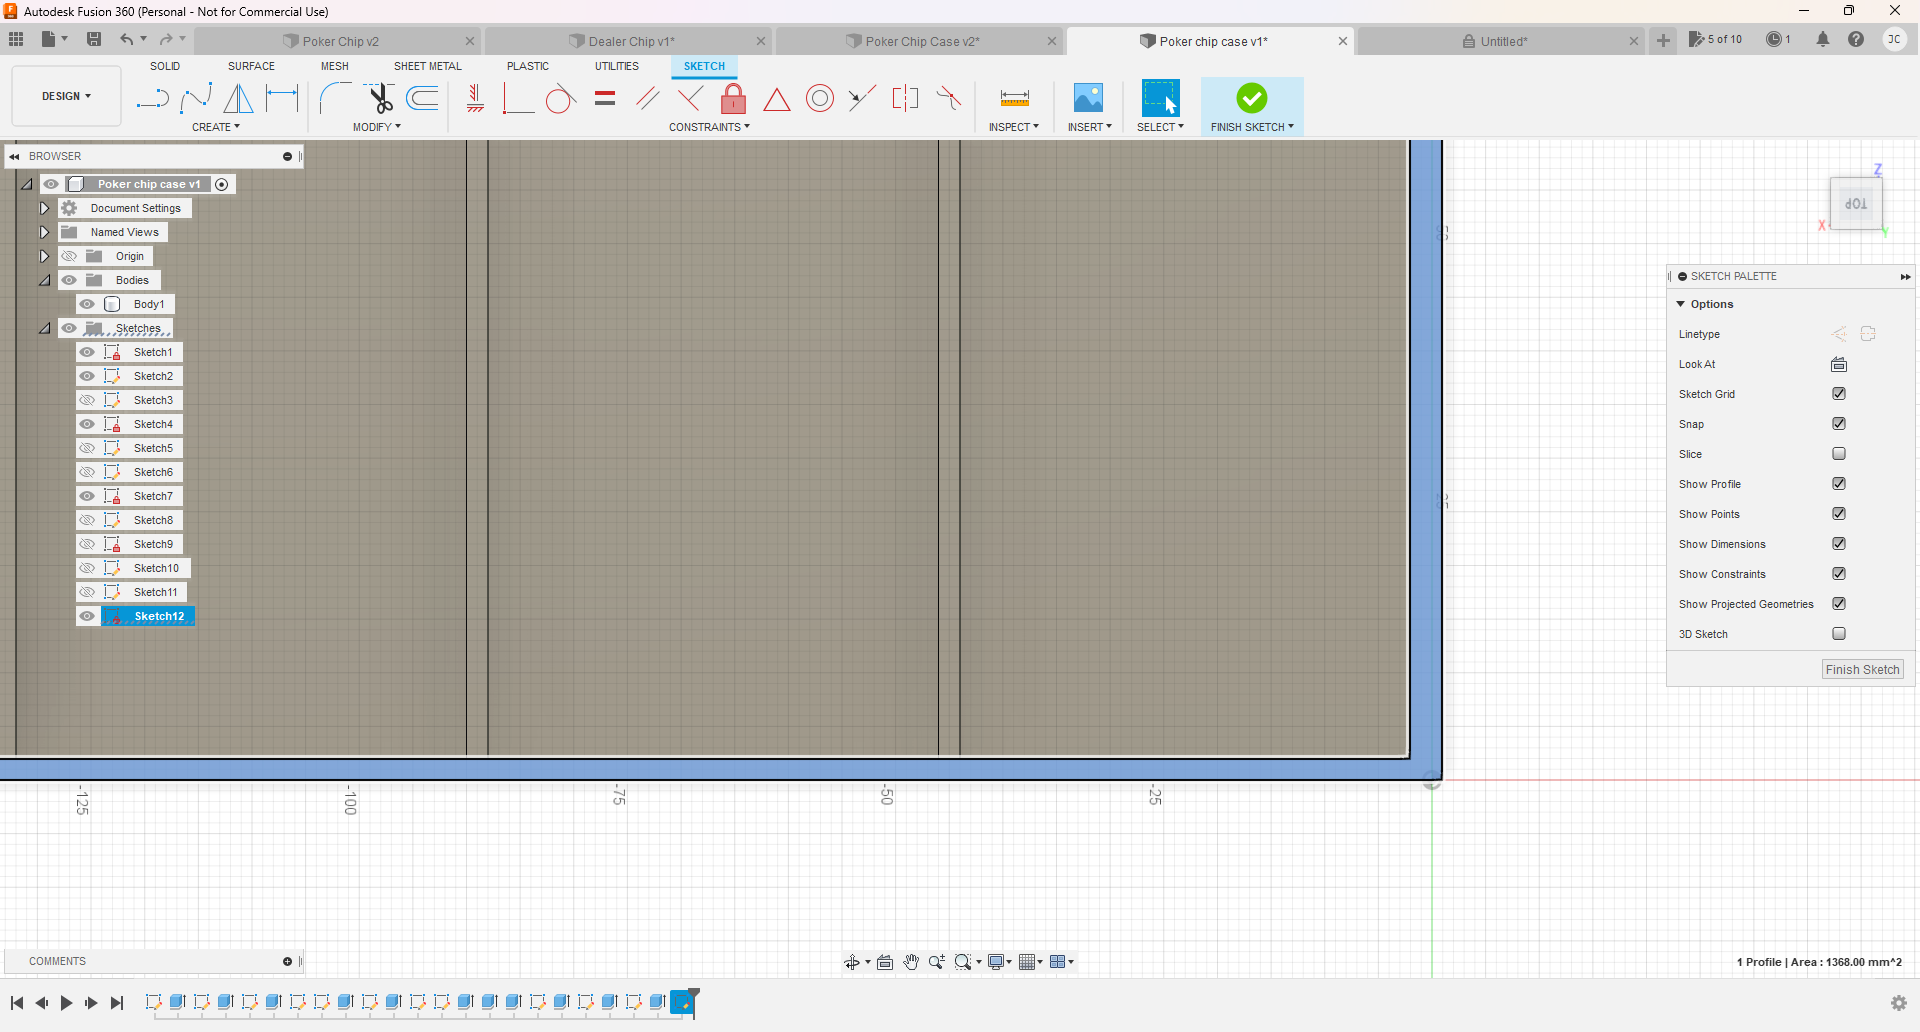Apply the Symmetry constraint
This screenshot has width=1920, height=1032.
pos(905,98)
